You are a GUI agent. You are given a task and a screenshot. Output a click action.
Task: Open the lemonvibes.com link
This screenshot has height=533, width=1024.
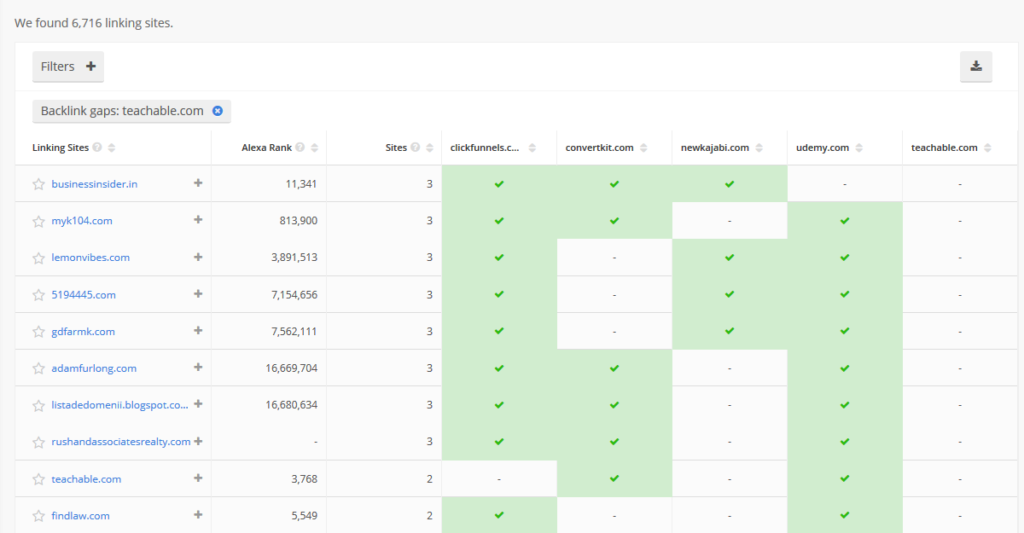click(91, 257)
